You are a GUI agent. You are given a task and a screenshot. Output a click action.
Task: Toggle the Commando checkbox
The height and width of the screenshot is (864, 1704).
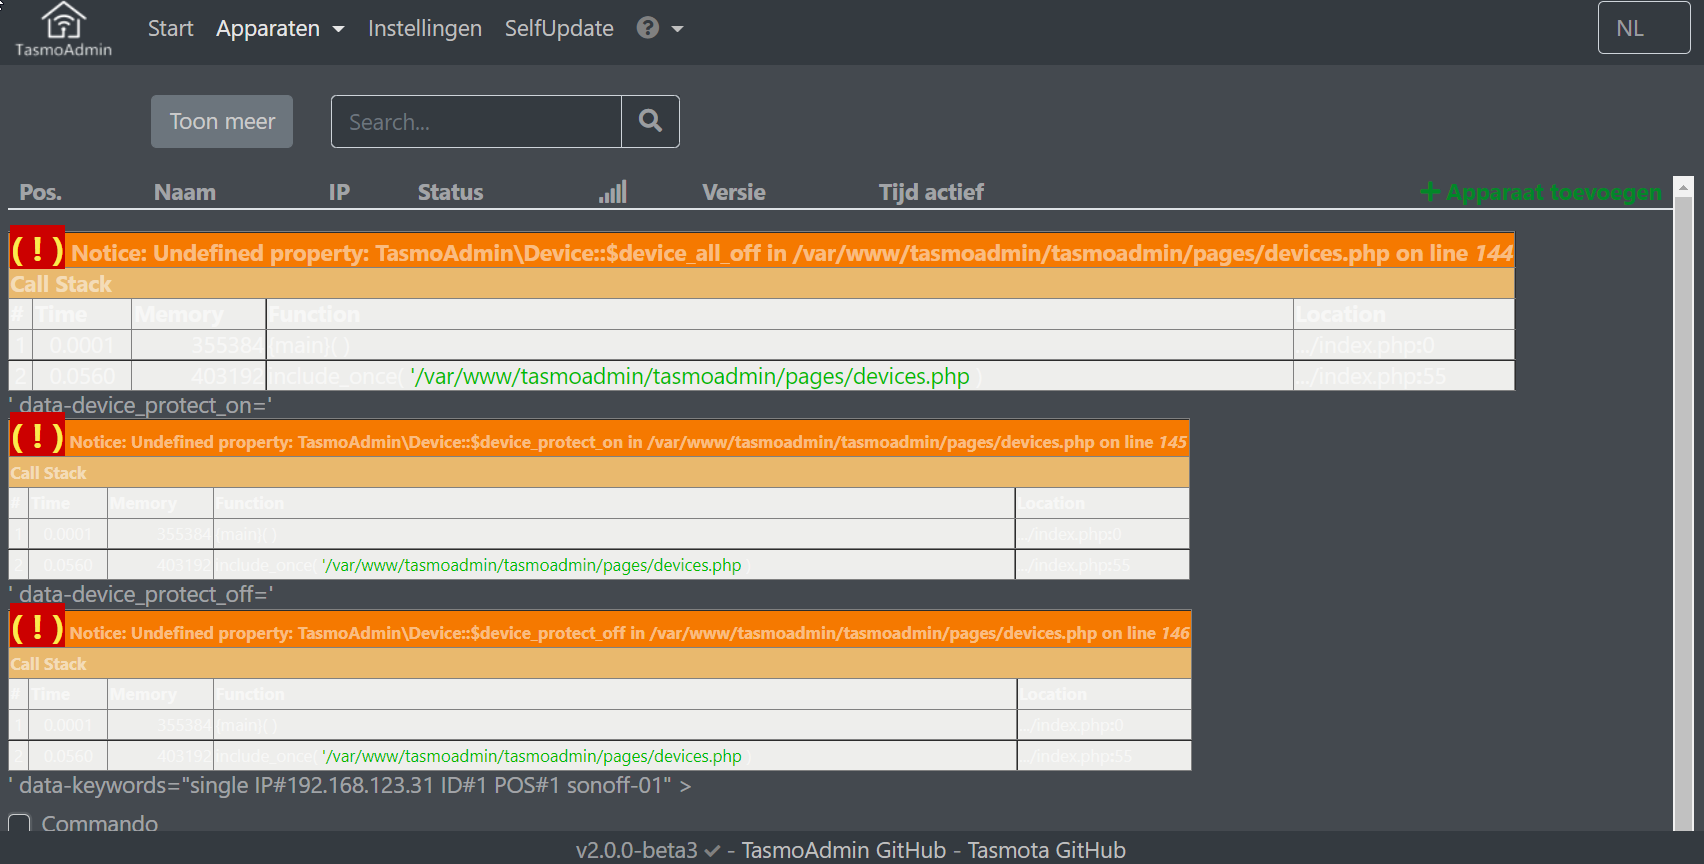pos(19,824)
